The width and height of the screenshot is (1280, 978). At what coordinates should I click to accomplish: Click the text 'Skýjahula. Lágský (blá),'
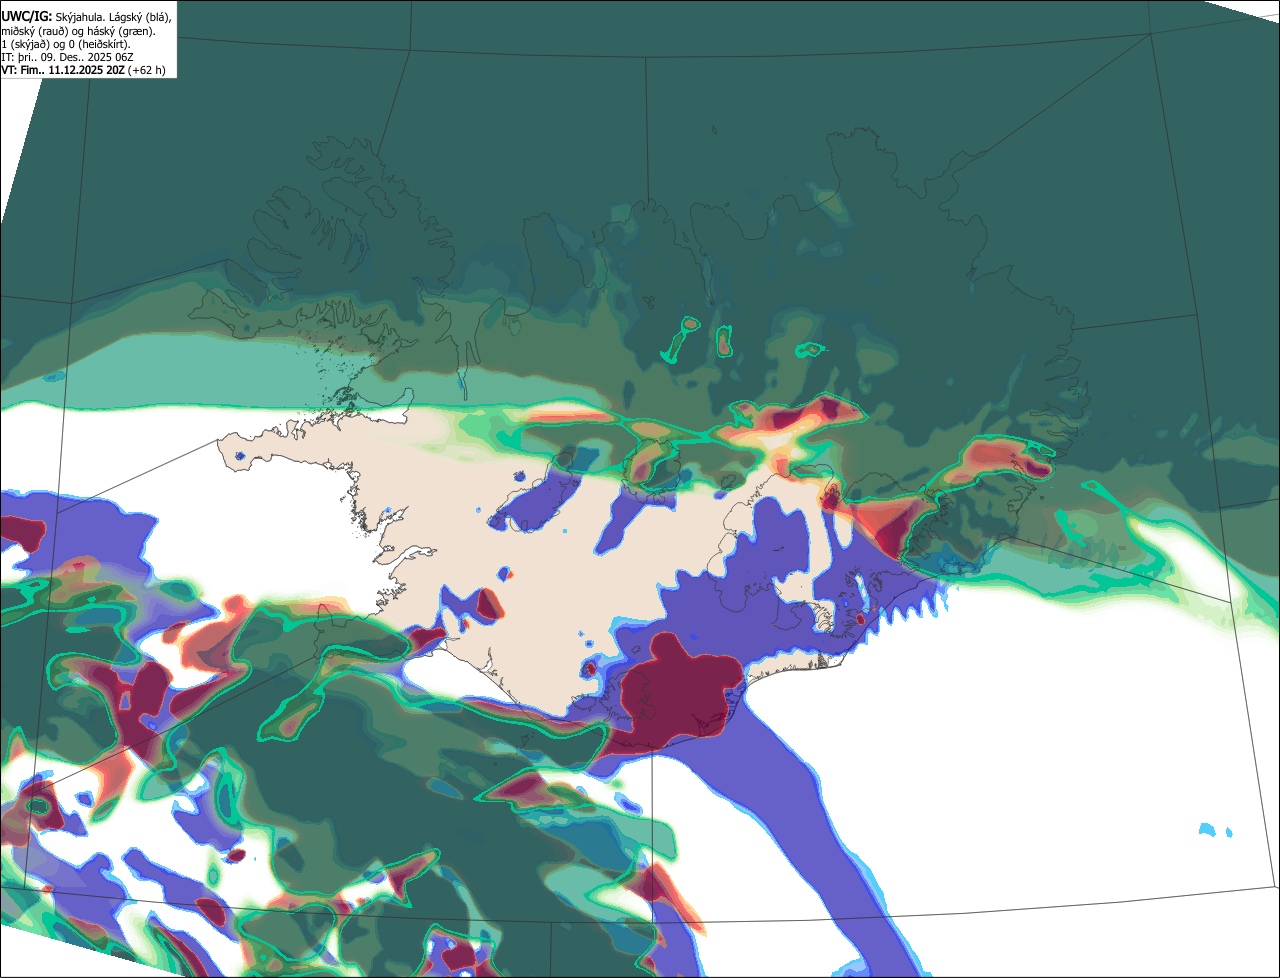(x=113, y=17)
